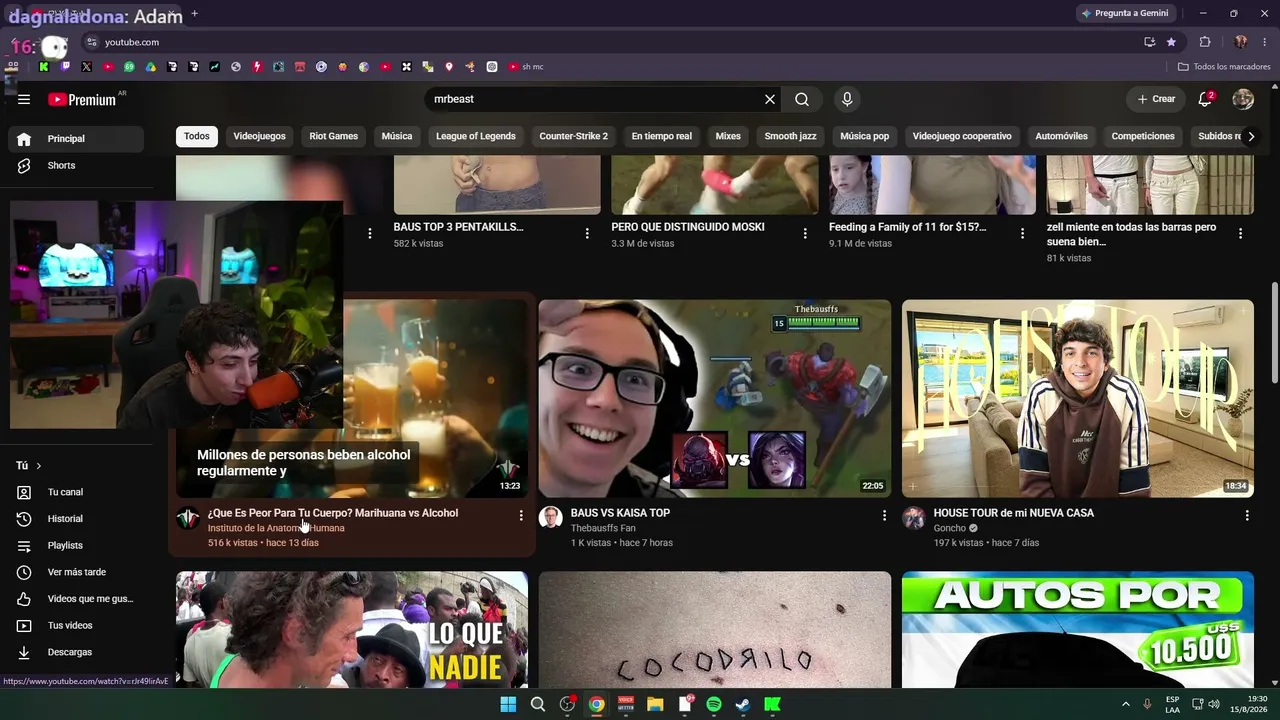This screenshot has width=1280, height=720.
Task: Go to the YouTube Premium home logo
Action: 82,99
